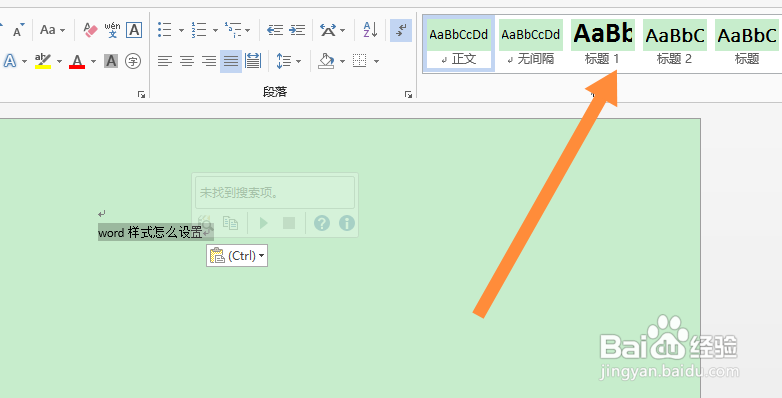Apply paragraph Shading with the paint bucket

point(327,61)
